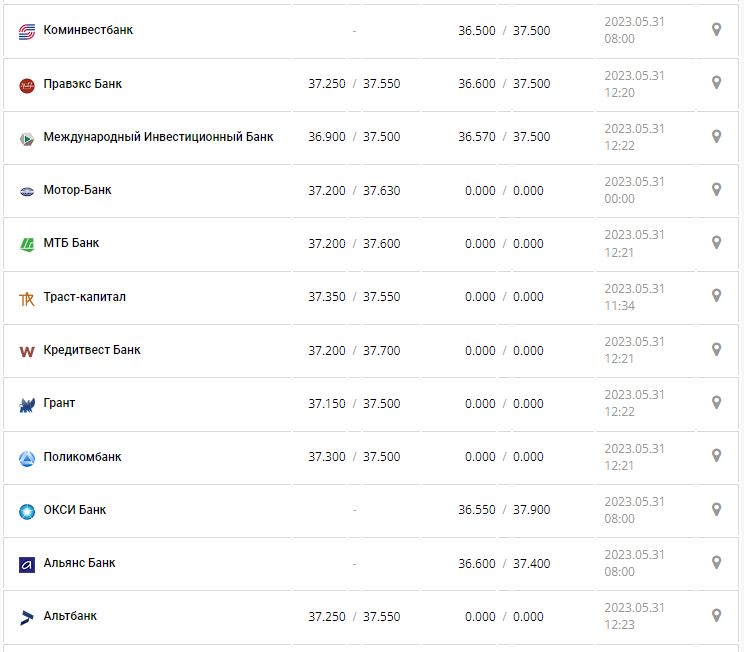744x652 pixels.
Task: Click Правэкс Банк name link
Action: tap(83, 84)
